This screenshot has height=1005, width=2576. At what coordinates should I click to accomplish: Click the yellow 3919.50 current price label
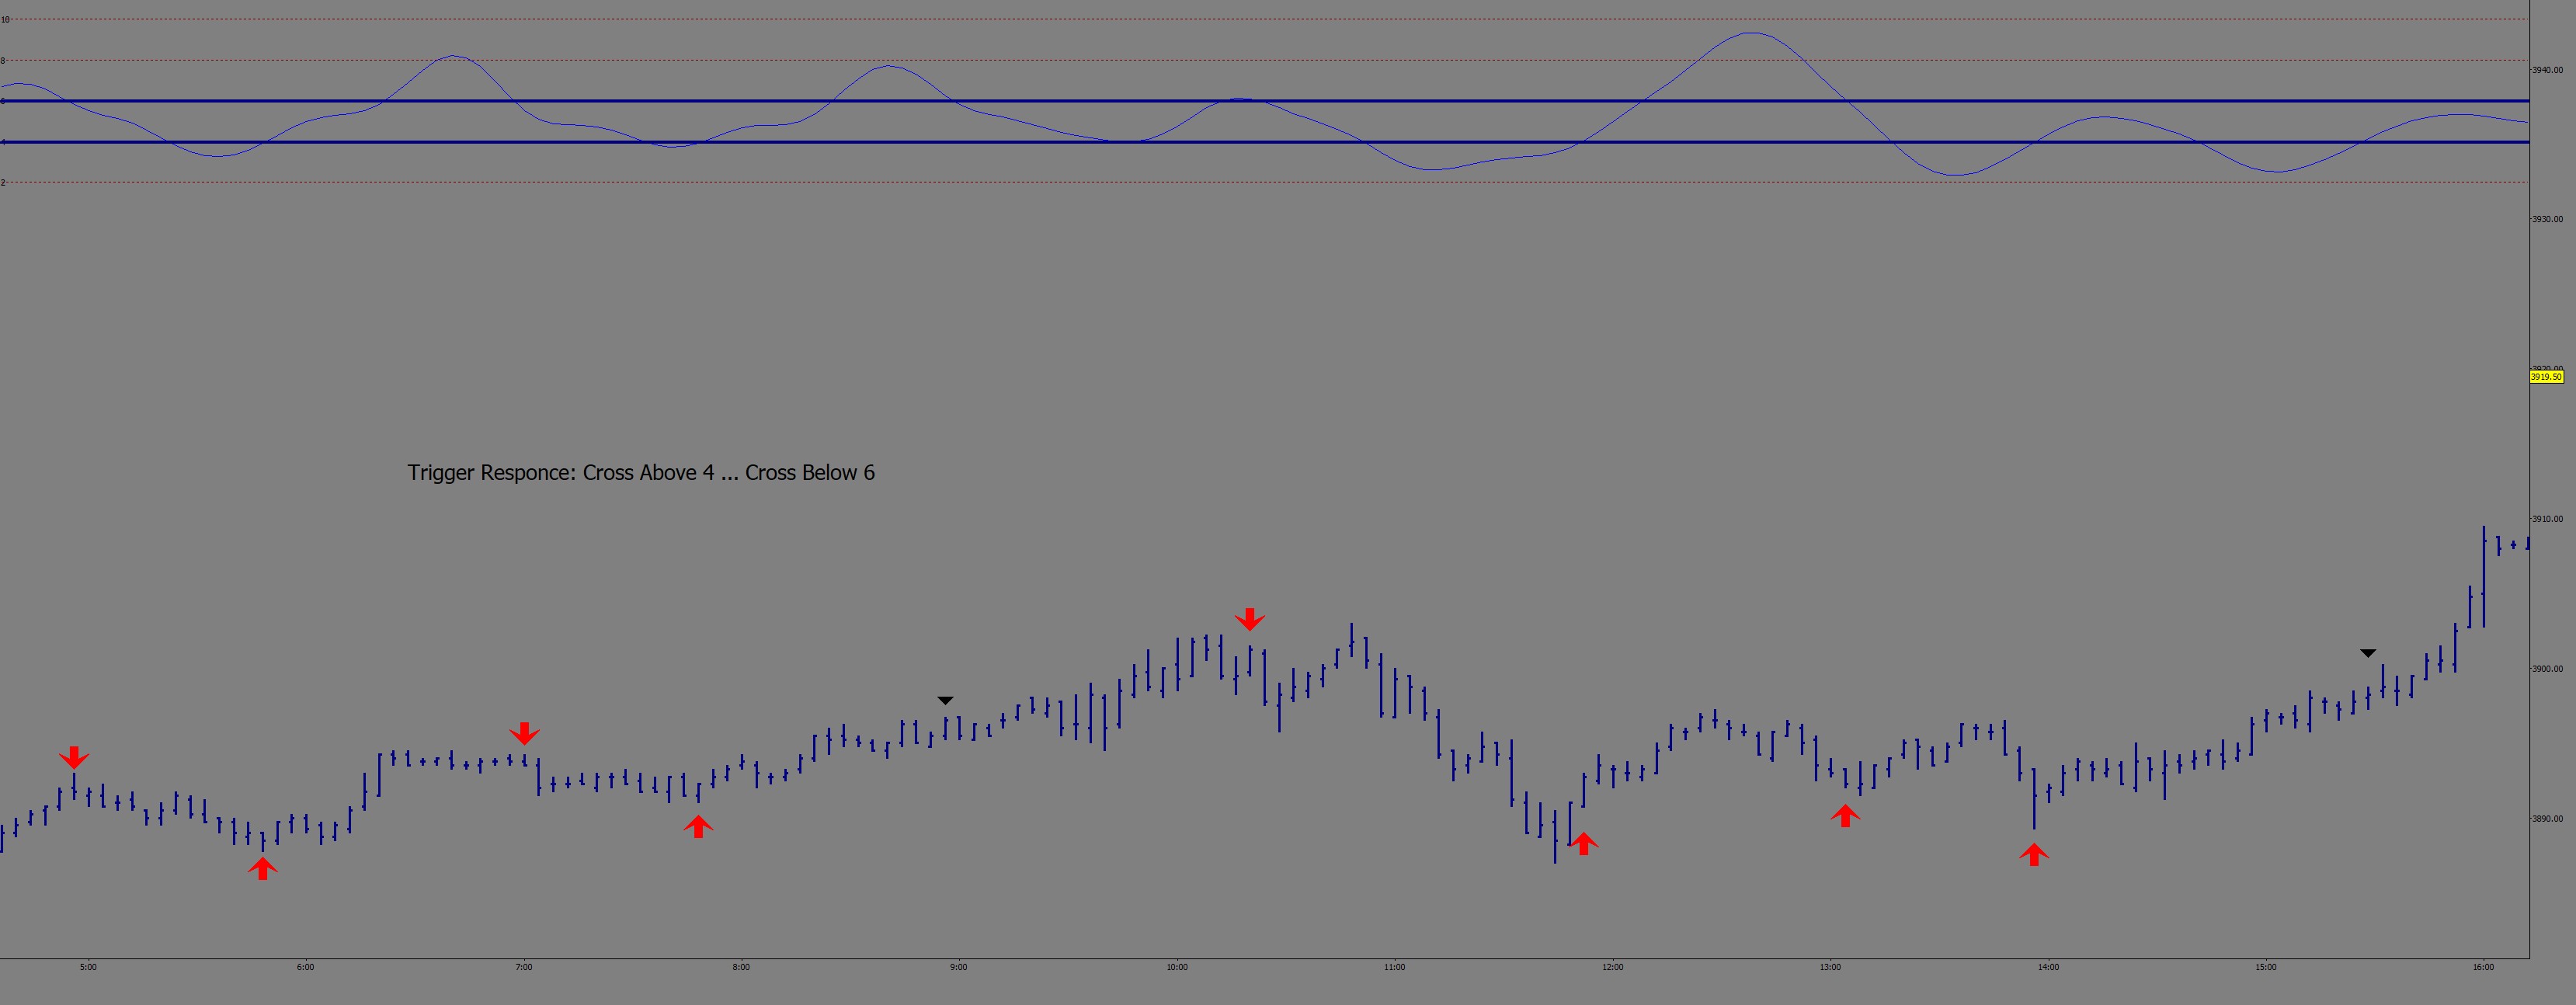(x=2546, y=377)
